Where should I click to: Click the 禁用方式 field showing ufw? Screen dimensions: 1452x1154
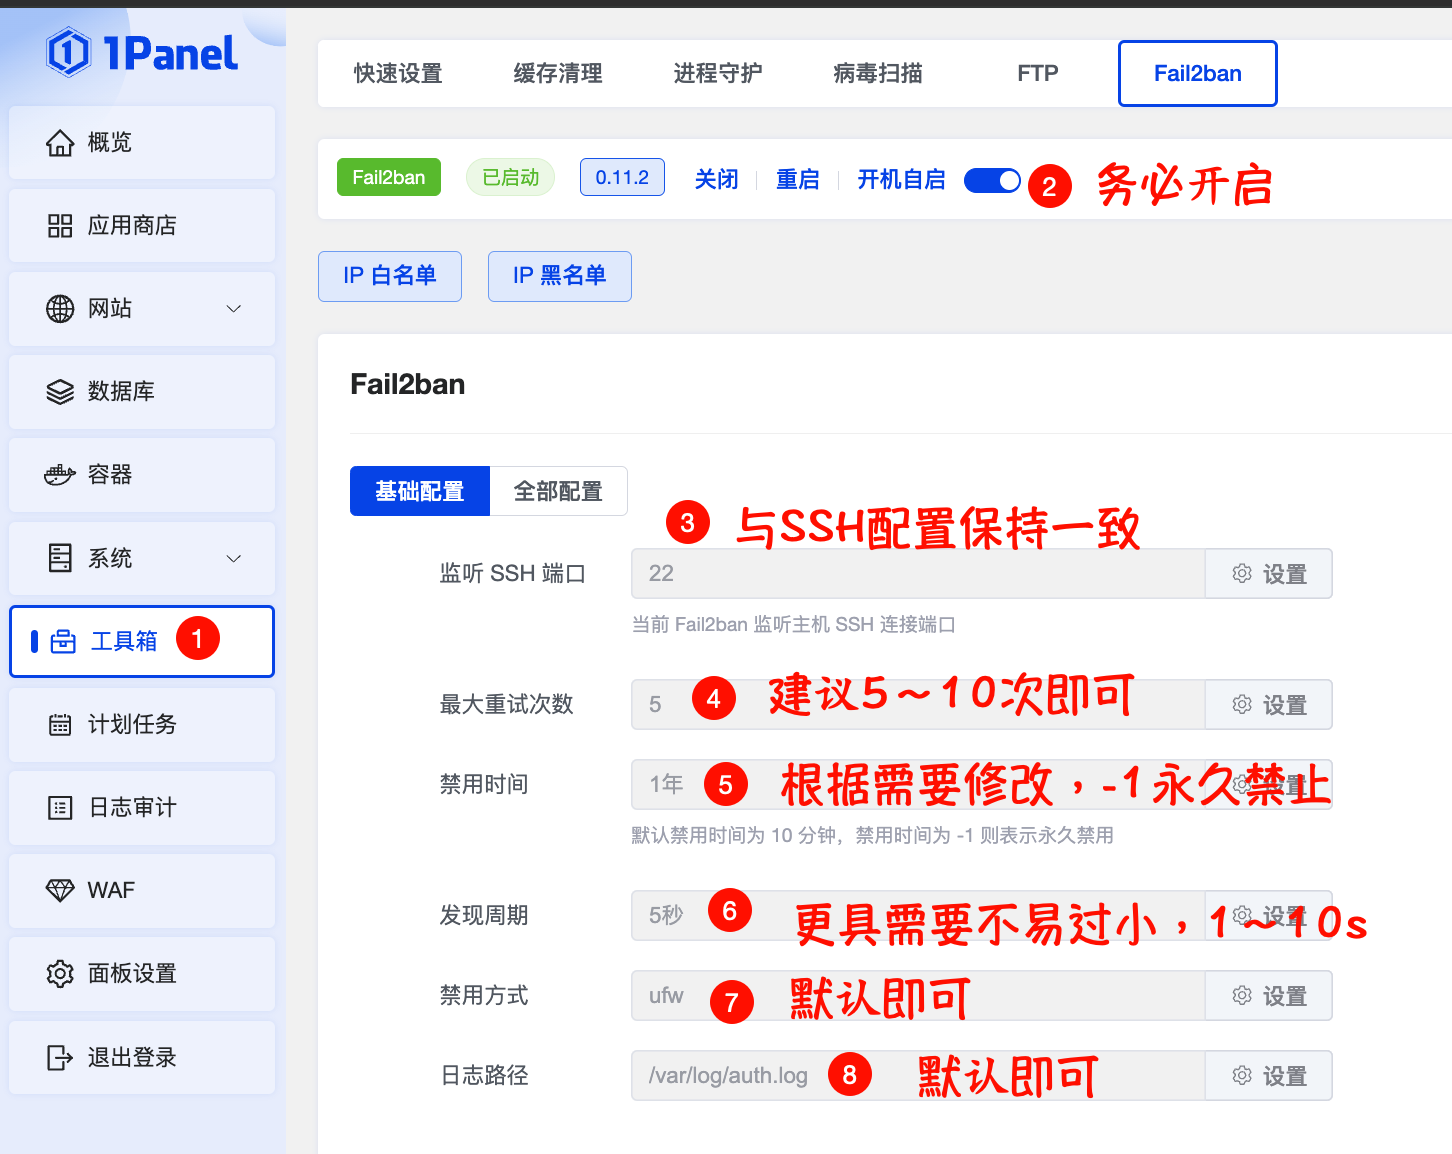918,996
